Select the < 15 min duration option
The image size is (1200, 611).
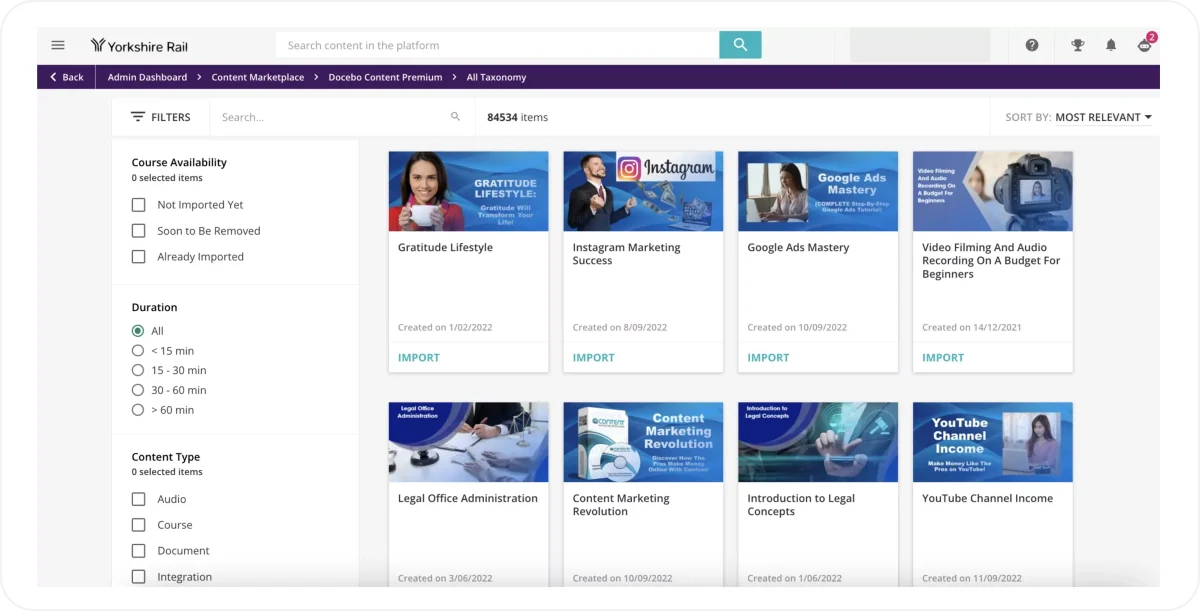[x=138, y=351]
